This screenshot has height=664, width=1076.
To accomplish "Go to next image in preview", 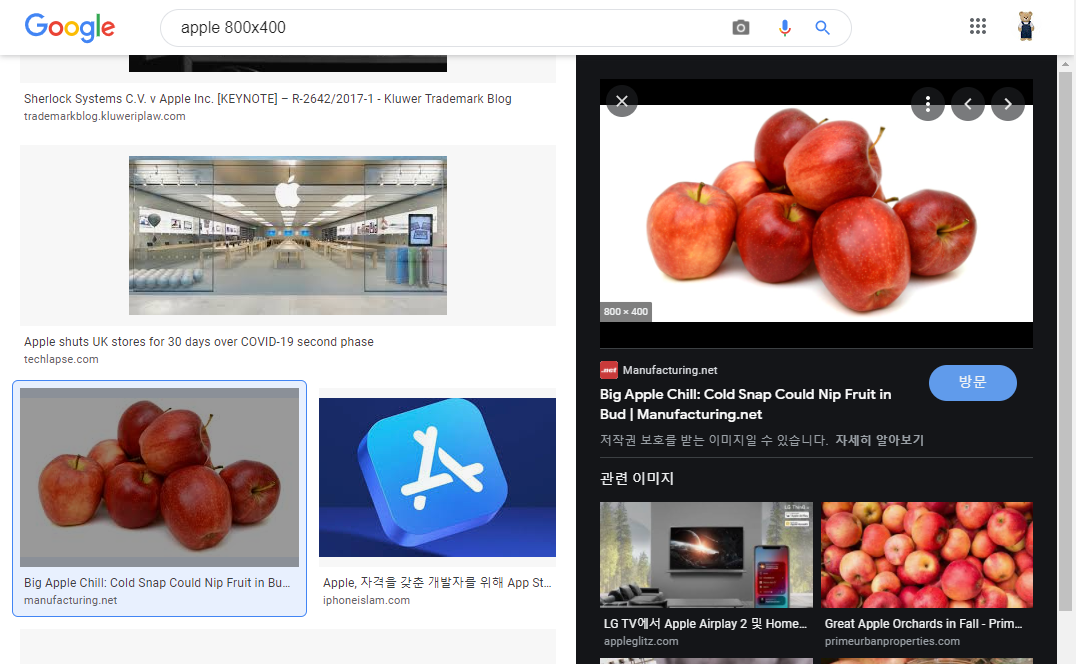I will (x=1007, y=104).
